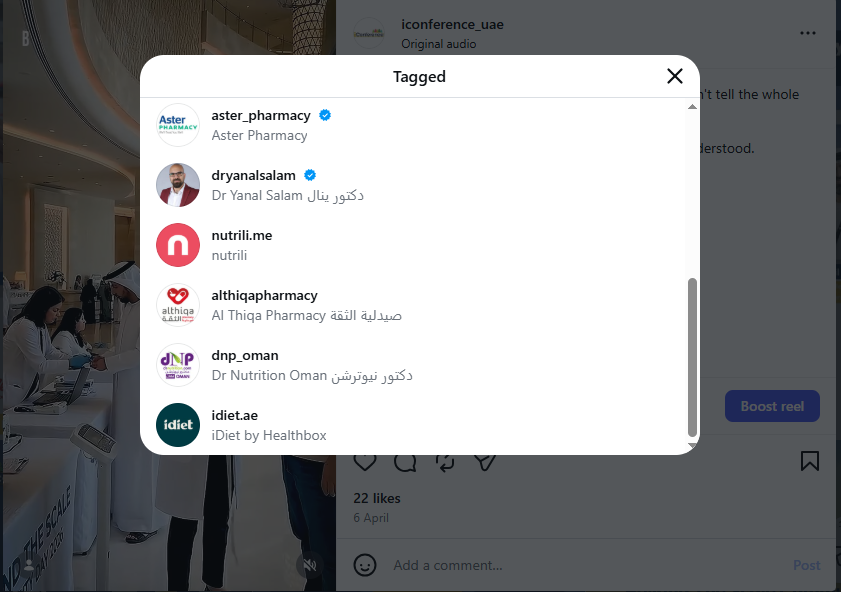Unmute the reel audio
This screenshot has width=841, height=592.
point(311,565)
